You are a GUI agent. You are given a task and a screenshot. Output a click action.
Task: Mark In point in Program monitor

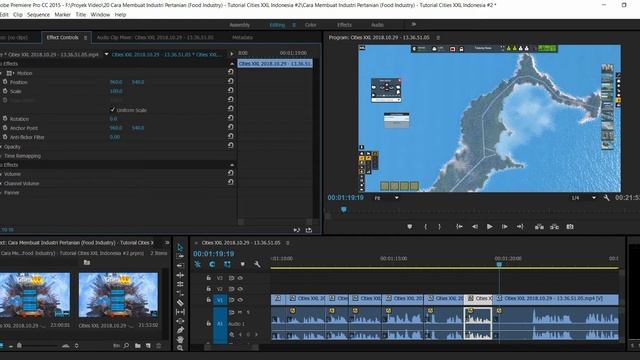click(x=426, y=227)
